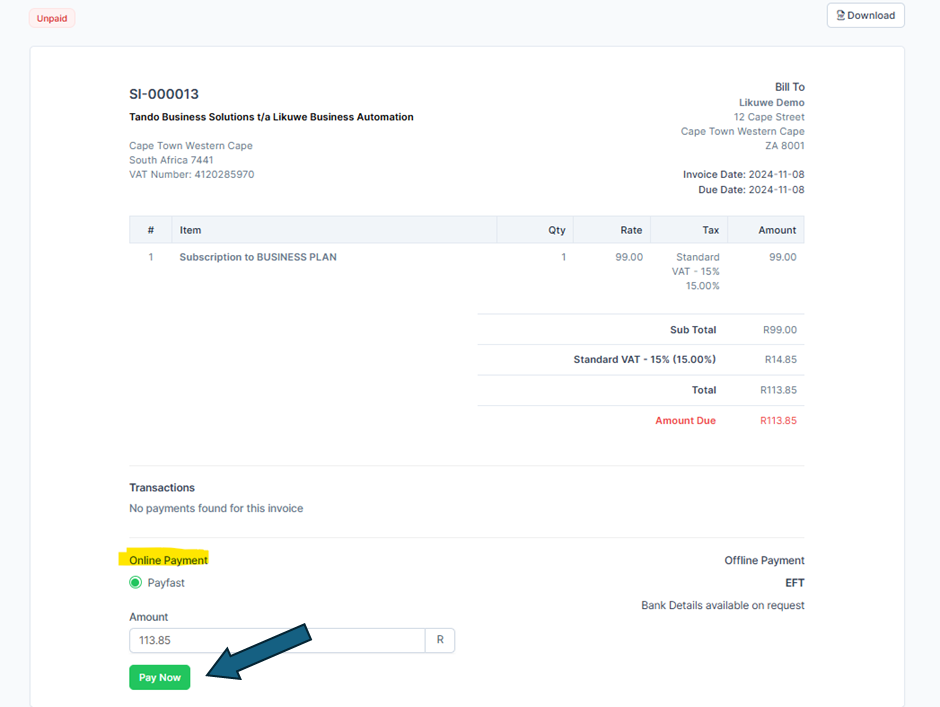The width and height of the screenshot is (940, 707).
Task: Click the Rate column header
Action: [631, 230]
